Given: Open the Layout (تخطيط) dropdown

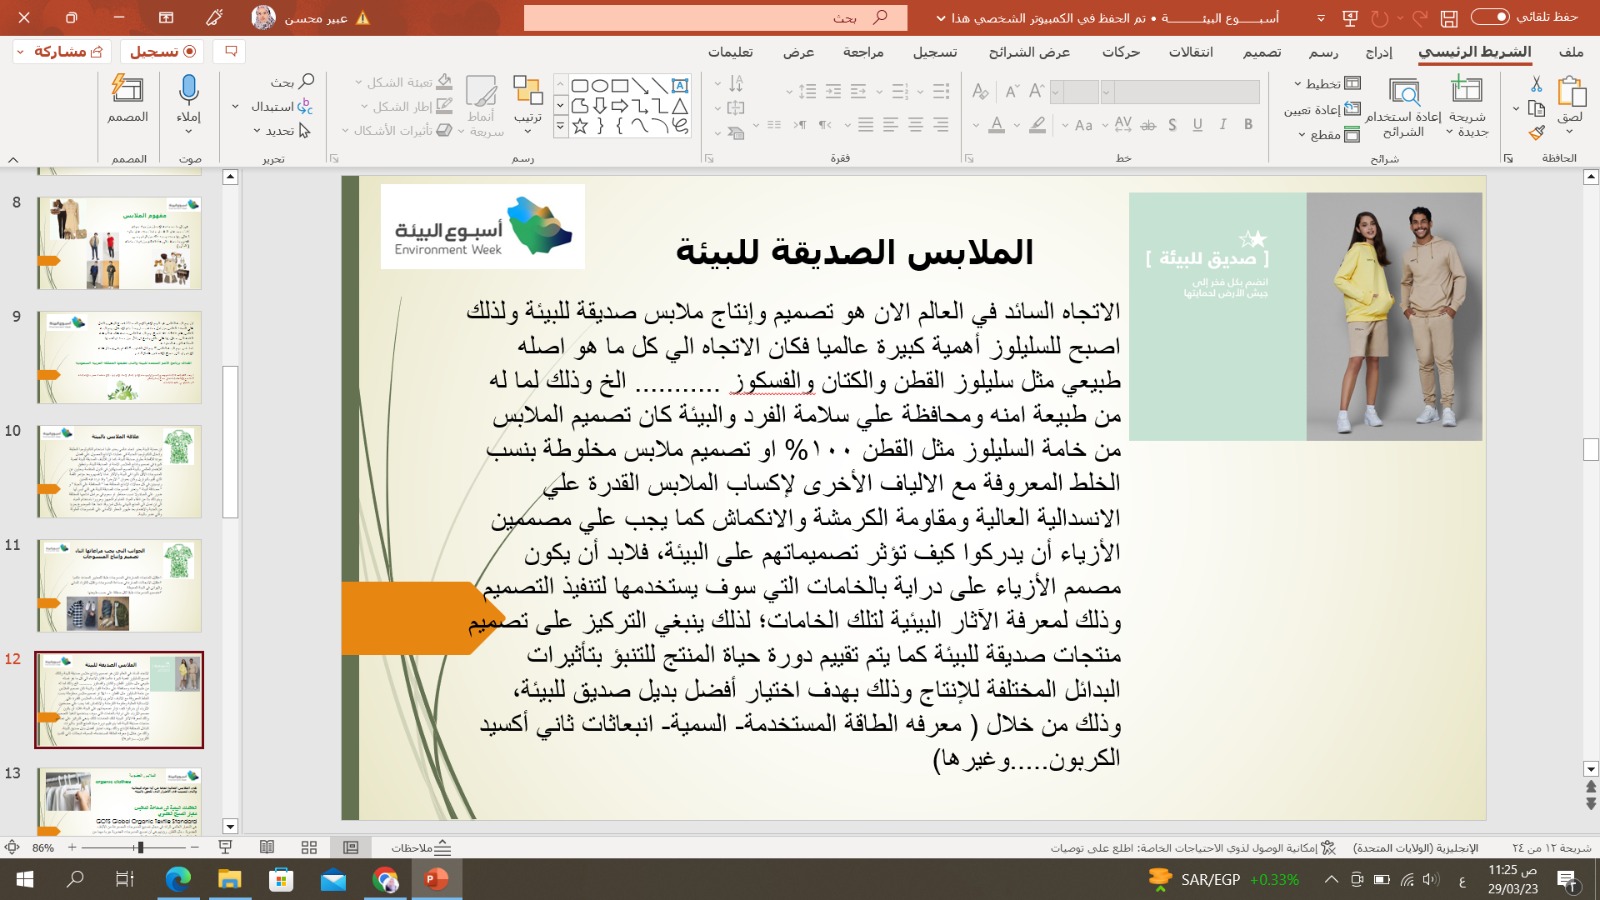Looking at the screenshot, I should coord(1327,84).
